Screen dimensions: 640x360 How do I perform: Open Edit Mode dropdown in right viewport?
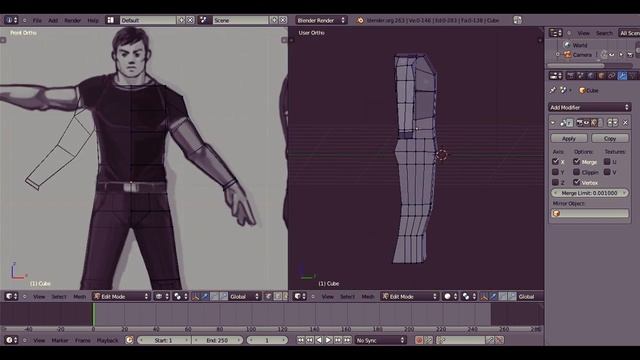click(410, 296)
